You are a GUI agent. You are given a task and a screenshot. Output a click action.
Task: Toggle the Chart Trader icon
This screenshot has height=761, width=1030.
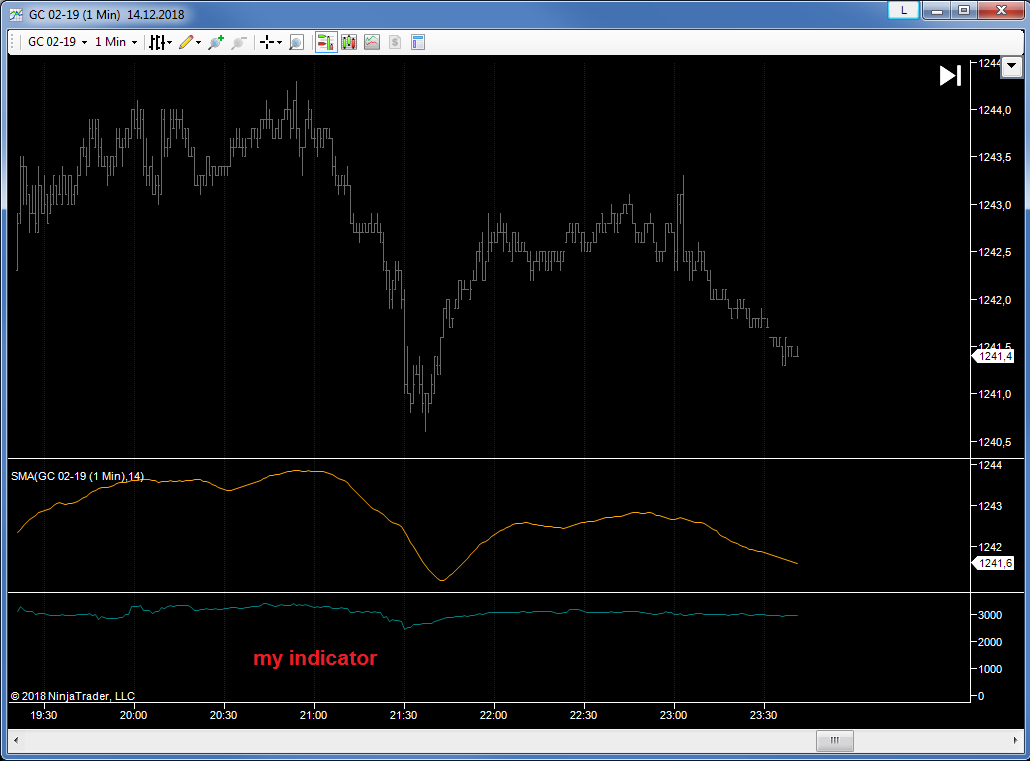click(x=326, y=42)
